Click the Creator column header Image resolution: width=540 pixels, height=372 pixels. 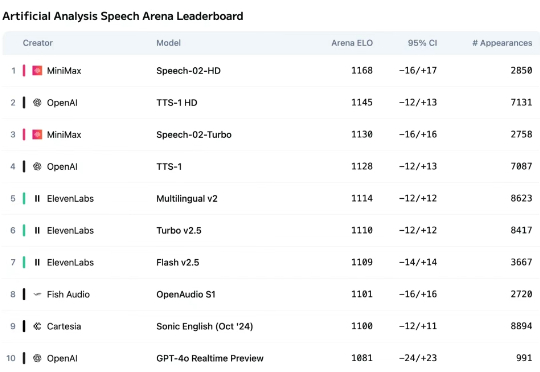38,43
